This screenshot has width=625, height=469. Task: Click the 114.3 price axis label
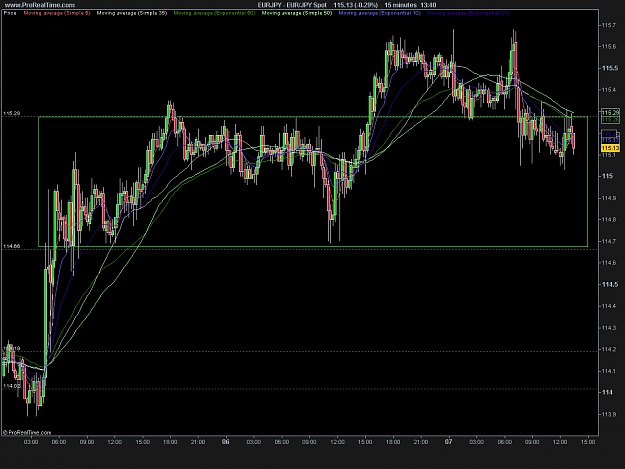(608, 328)
